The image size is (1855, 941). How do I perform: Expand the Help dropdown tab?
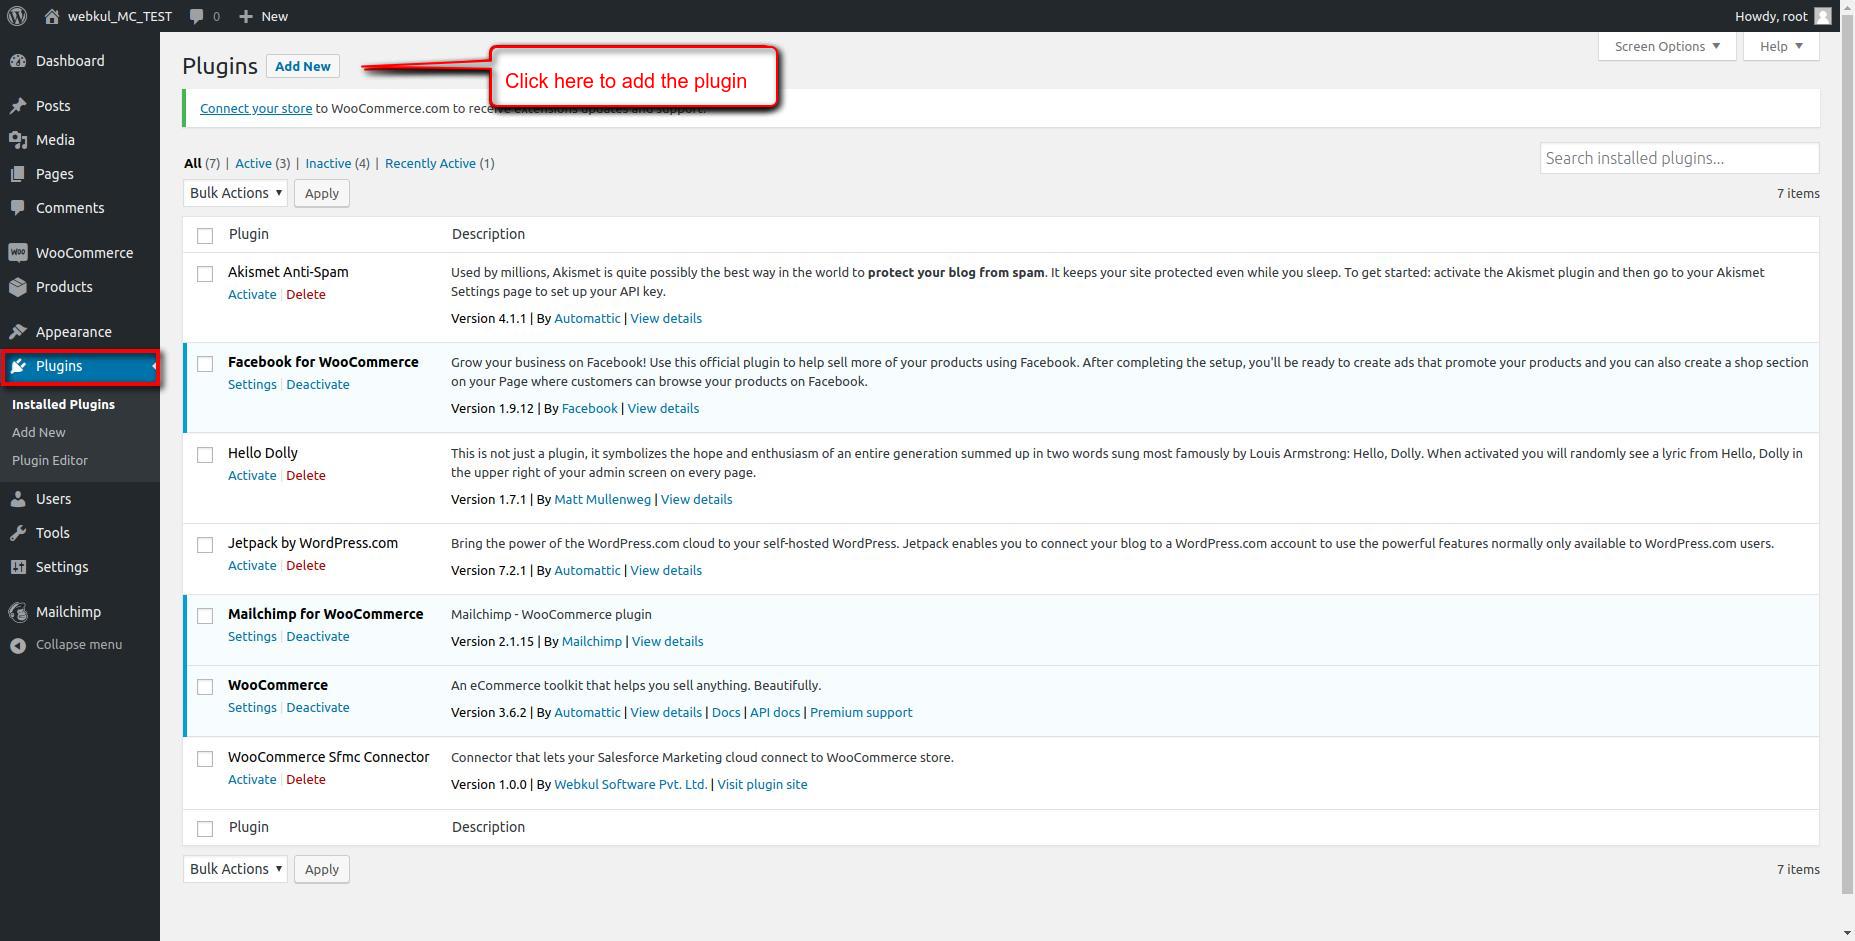(x=1780, y=46)
